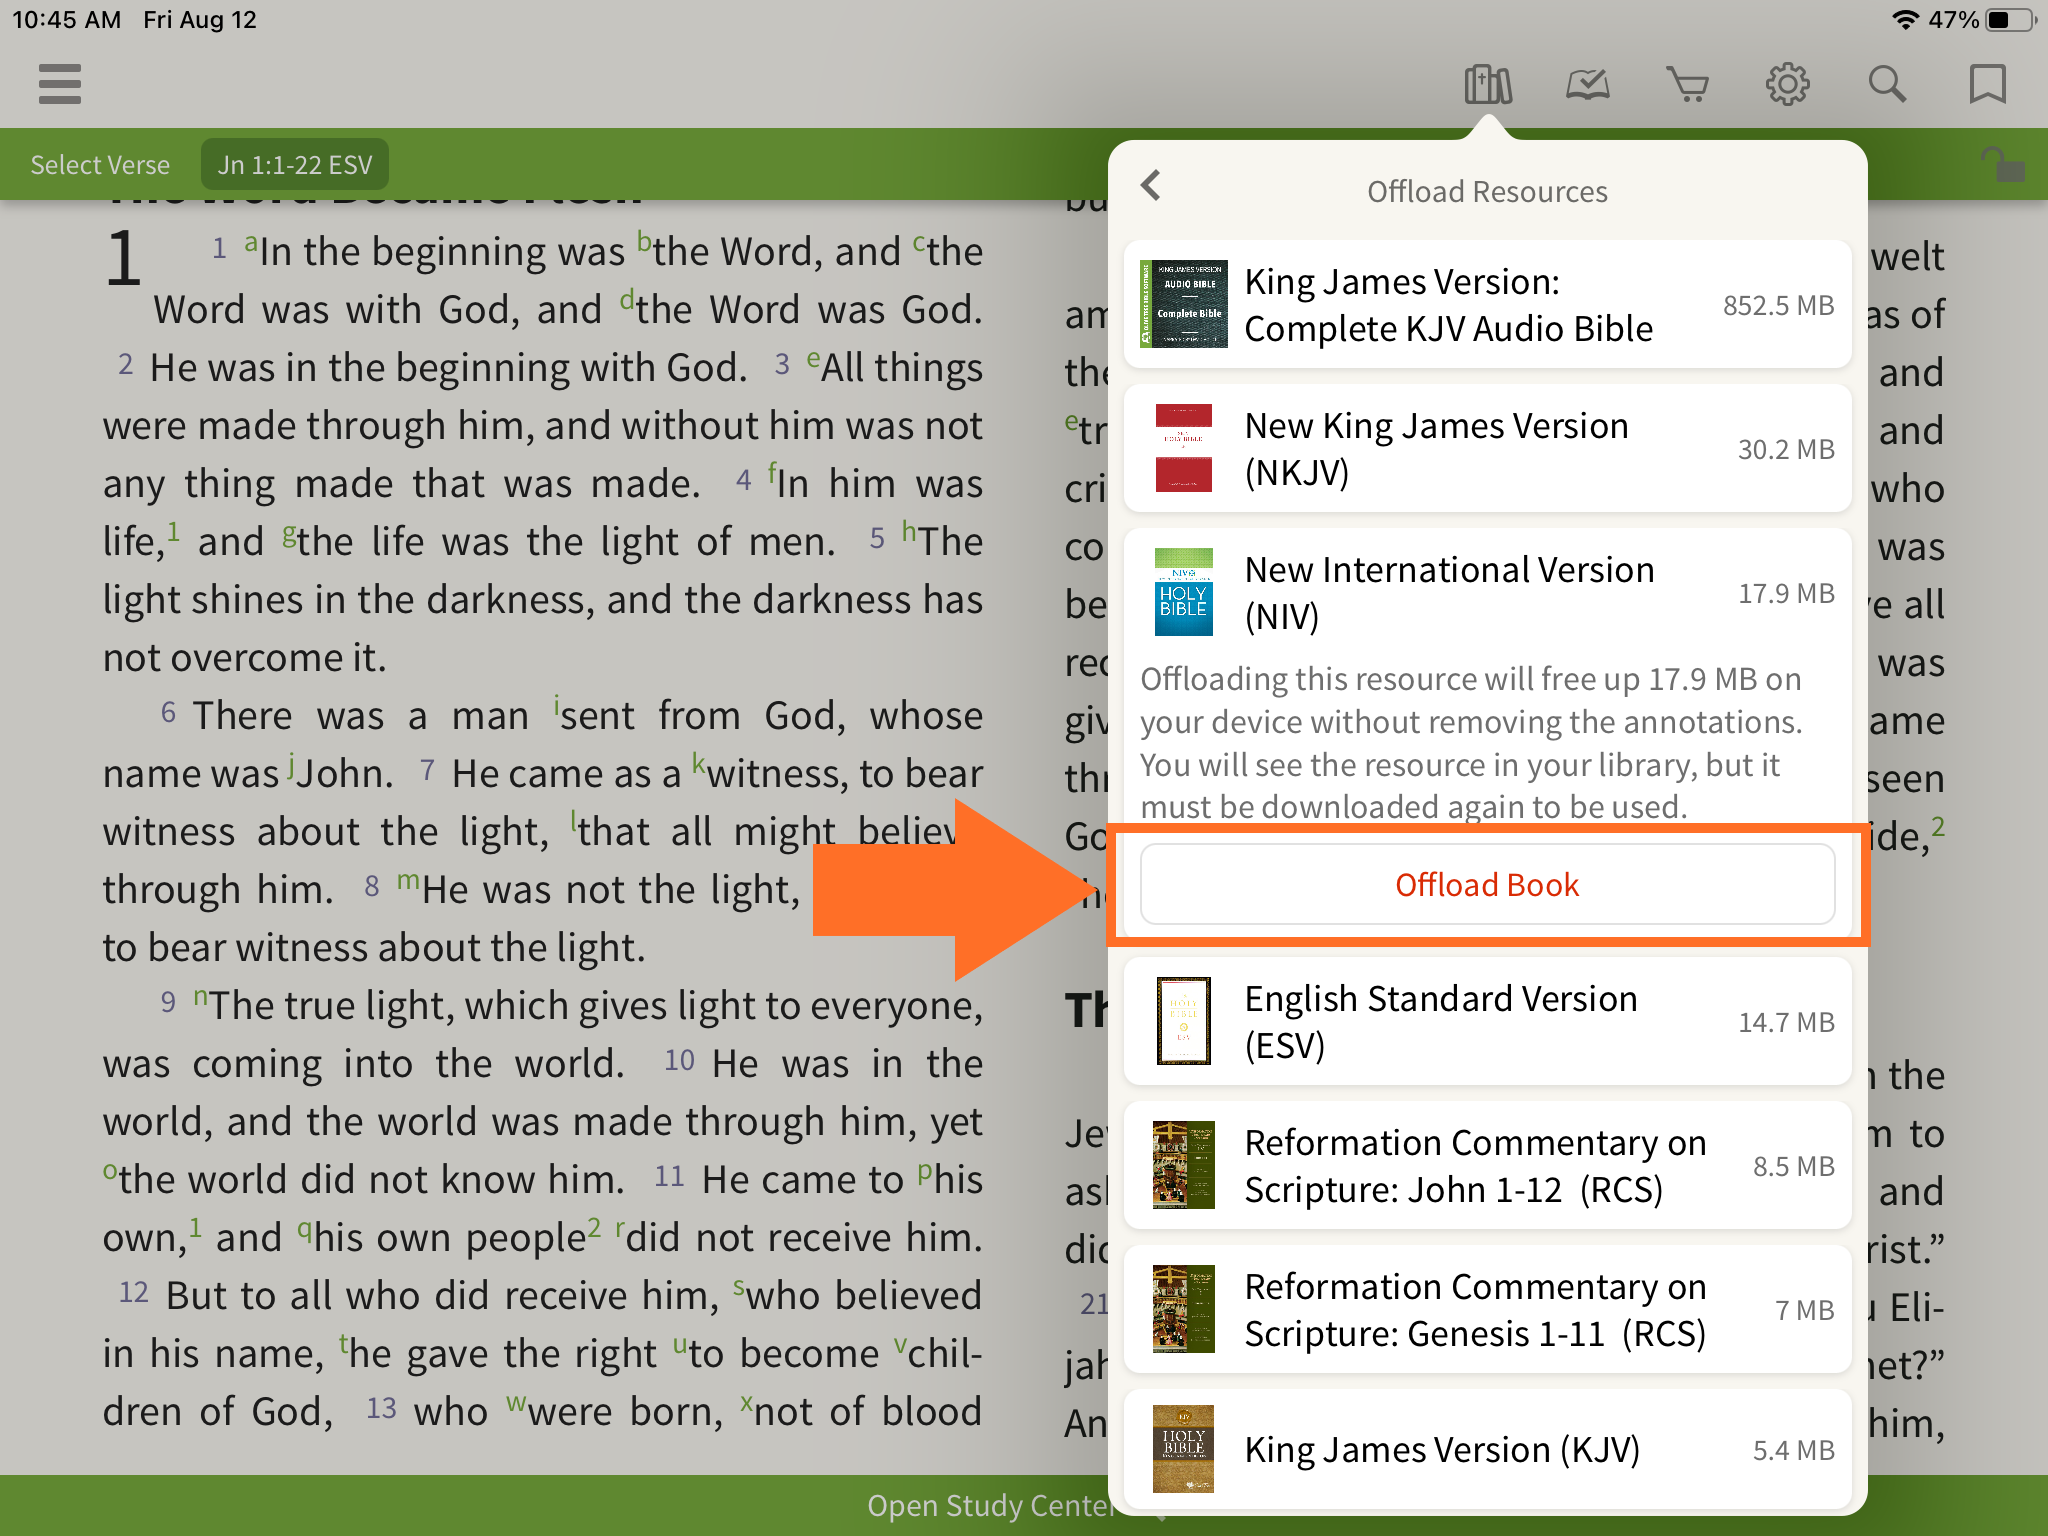Click the Offload Book button

click(1488, 885)
